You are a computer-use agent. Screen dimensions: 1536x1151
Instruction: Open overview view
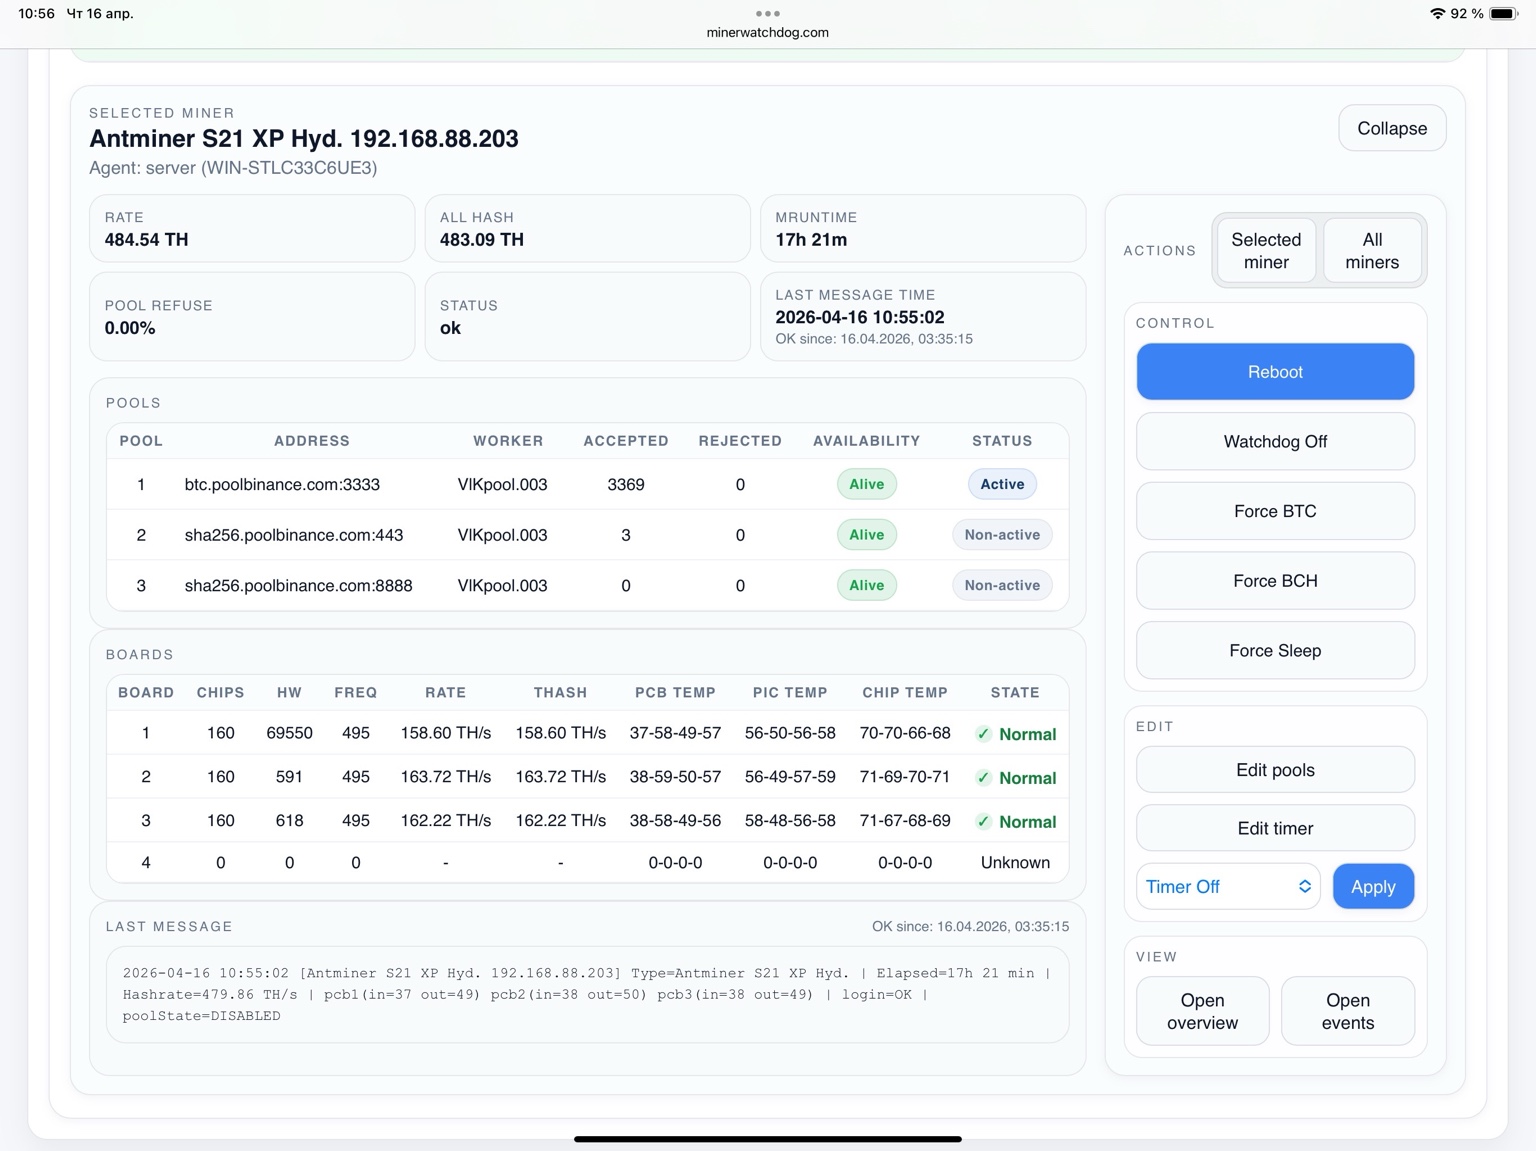click(1202, 1011)
